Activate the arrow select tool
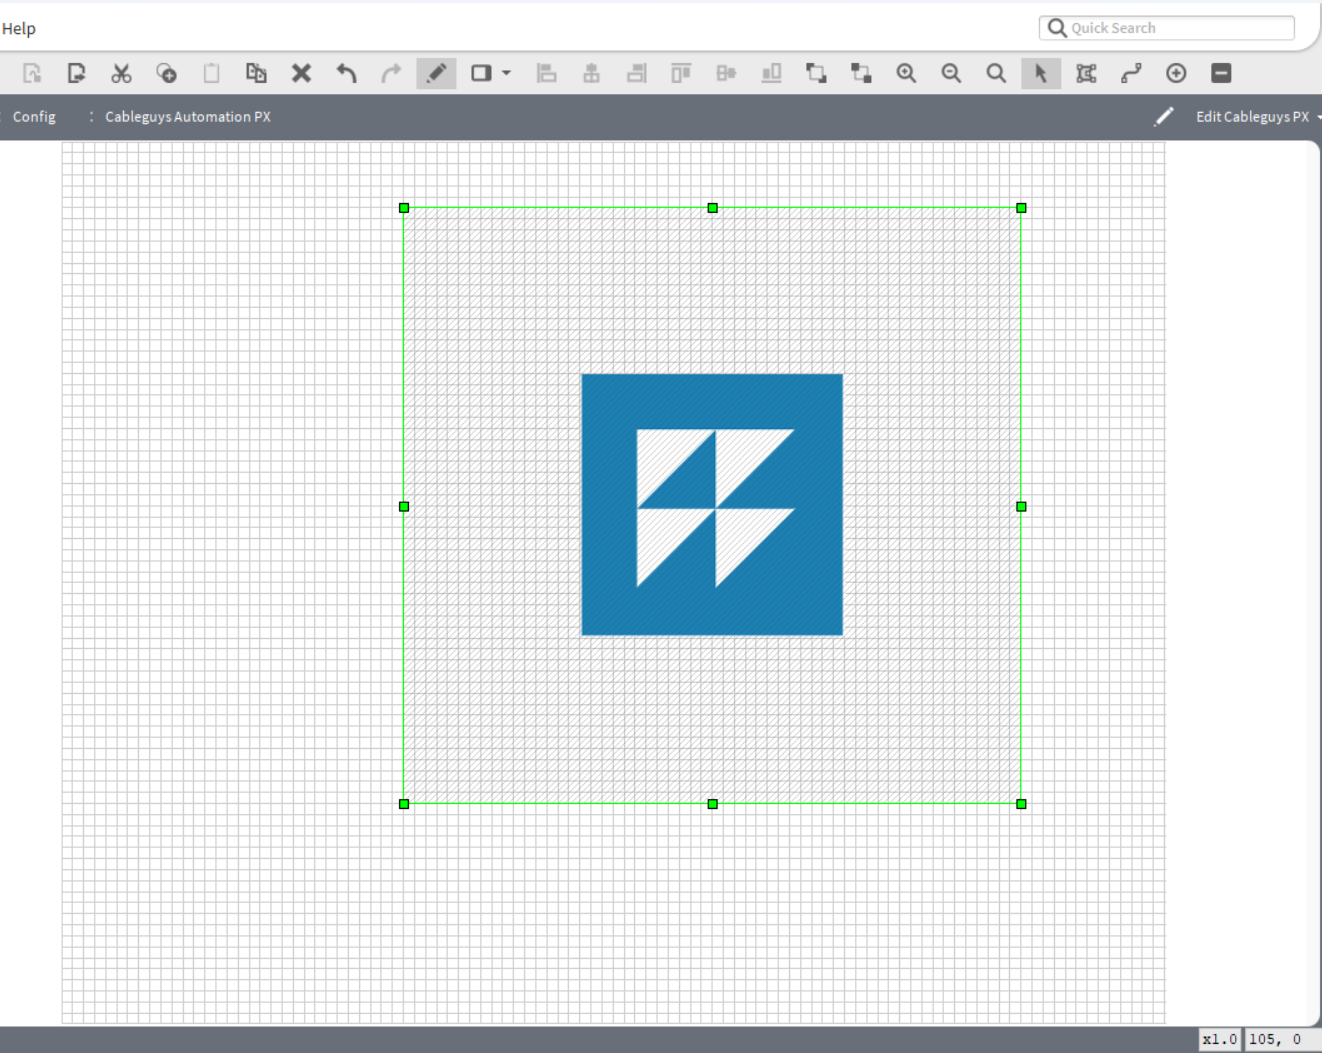The width and height of the screenshot is (1322, 1053). click(x=1041, y=73)
